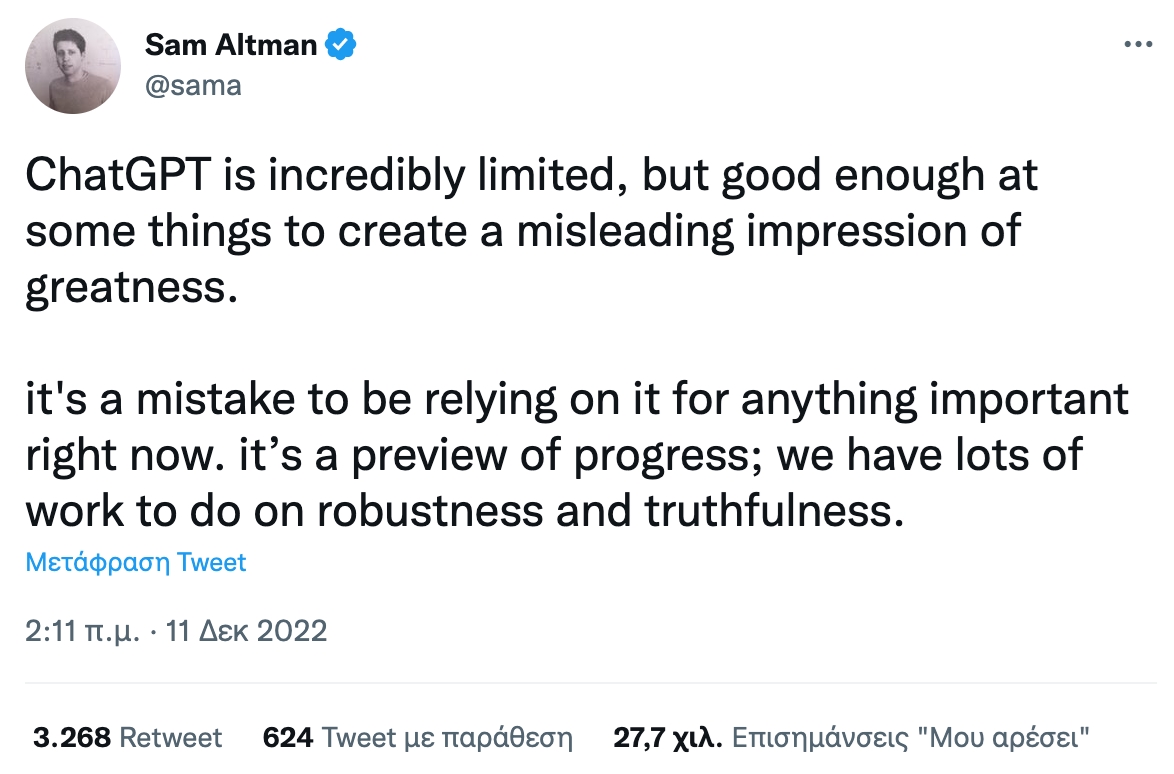Click the word ChatGPT starting the tweet

click(x=119, y=175)
